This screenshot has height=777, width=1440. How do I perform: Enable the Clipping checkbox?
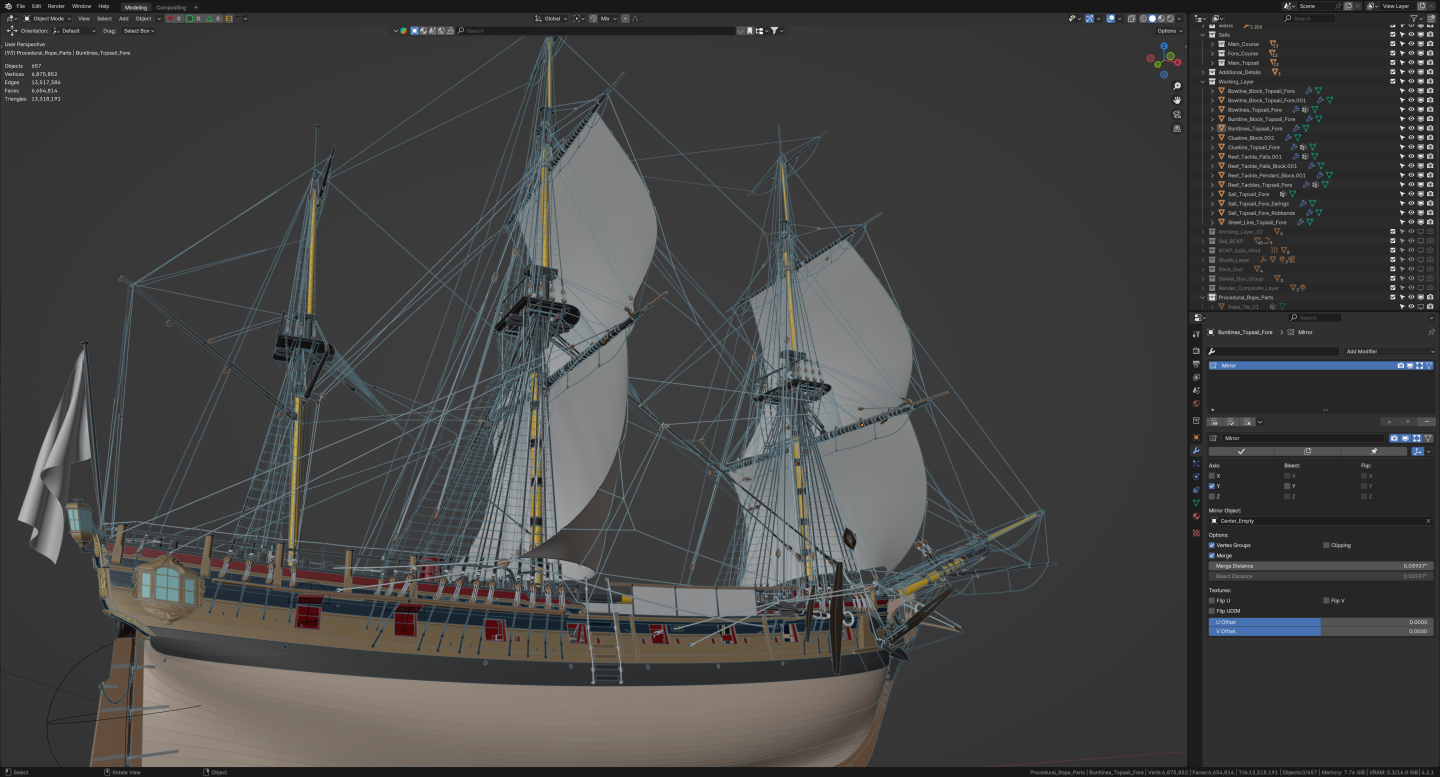(x=1326, y=545)
